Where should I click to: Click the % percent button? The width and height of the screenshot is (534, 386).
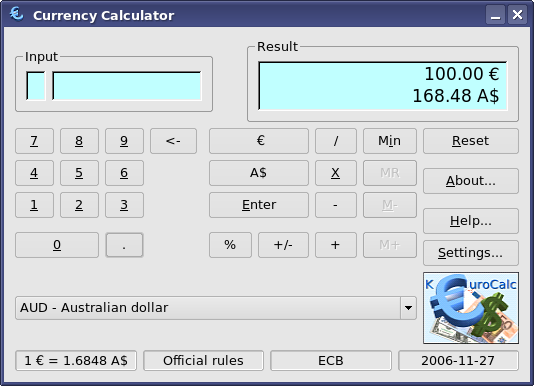coord(230,245)
